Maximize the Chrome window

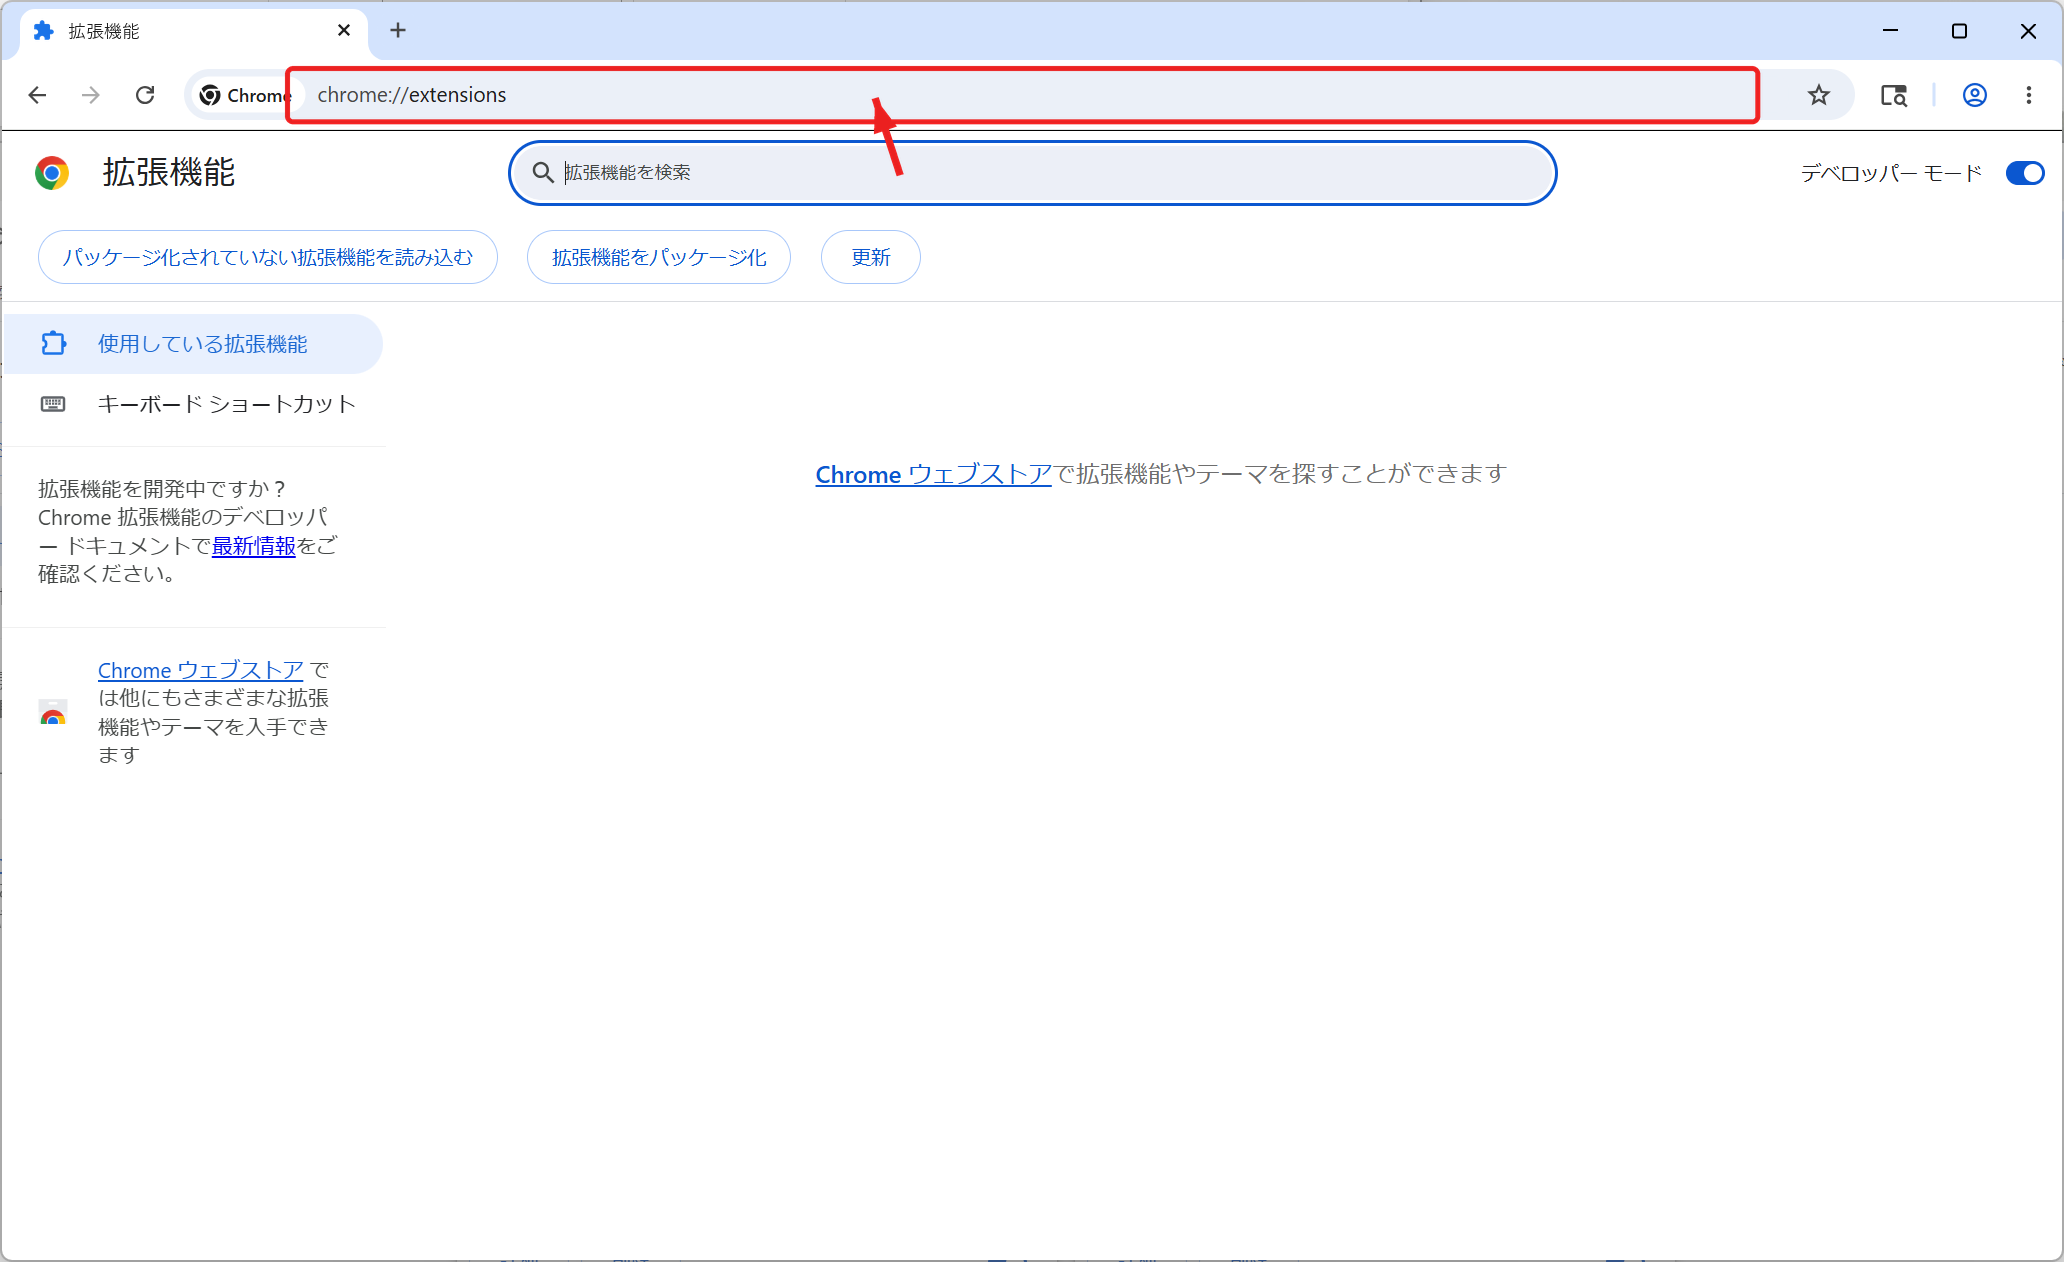1959,31
